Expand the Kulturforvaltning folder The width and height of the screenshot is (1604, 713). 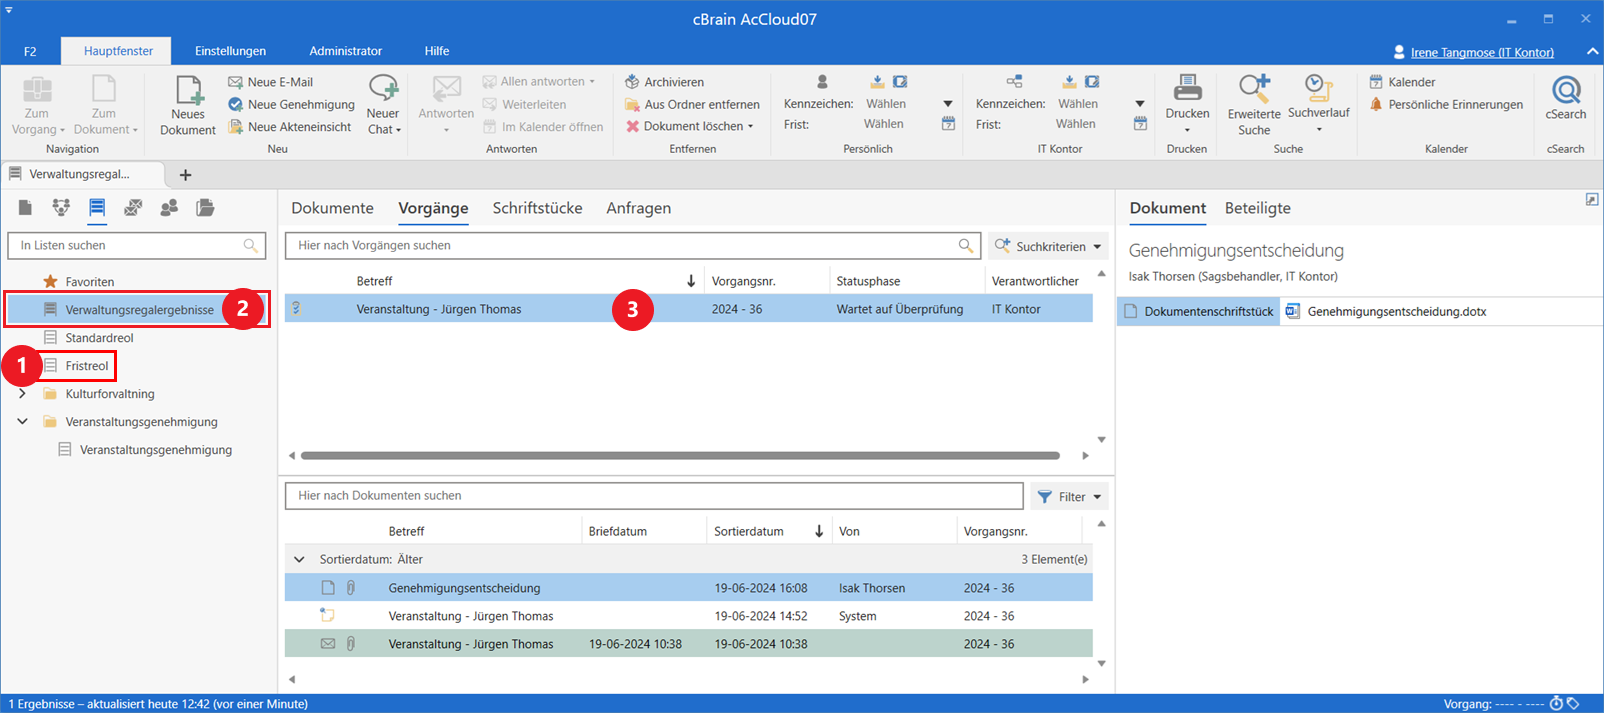22,394
